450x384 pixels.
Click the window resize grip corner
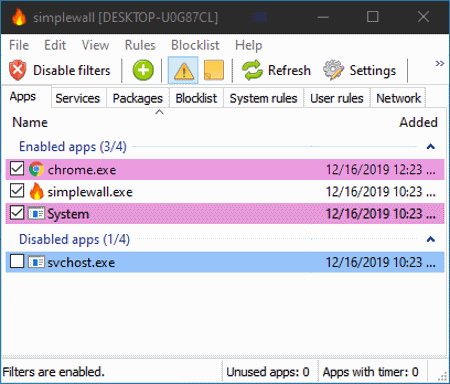pos(442,376)
